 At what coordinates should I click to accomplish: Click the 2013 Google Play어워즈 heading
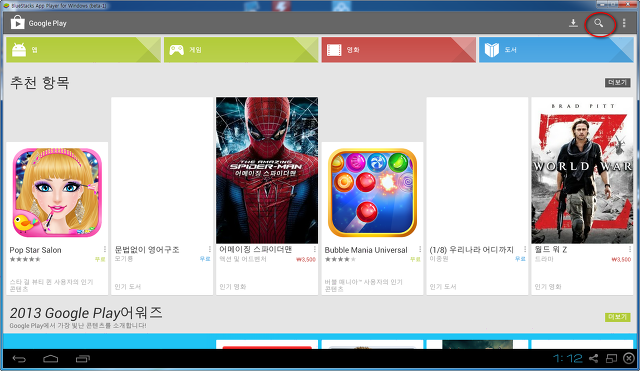click(86, 313)
